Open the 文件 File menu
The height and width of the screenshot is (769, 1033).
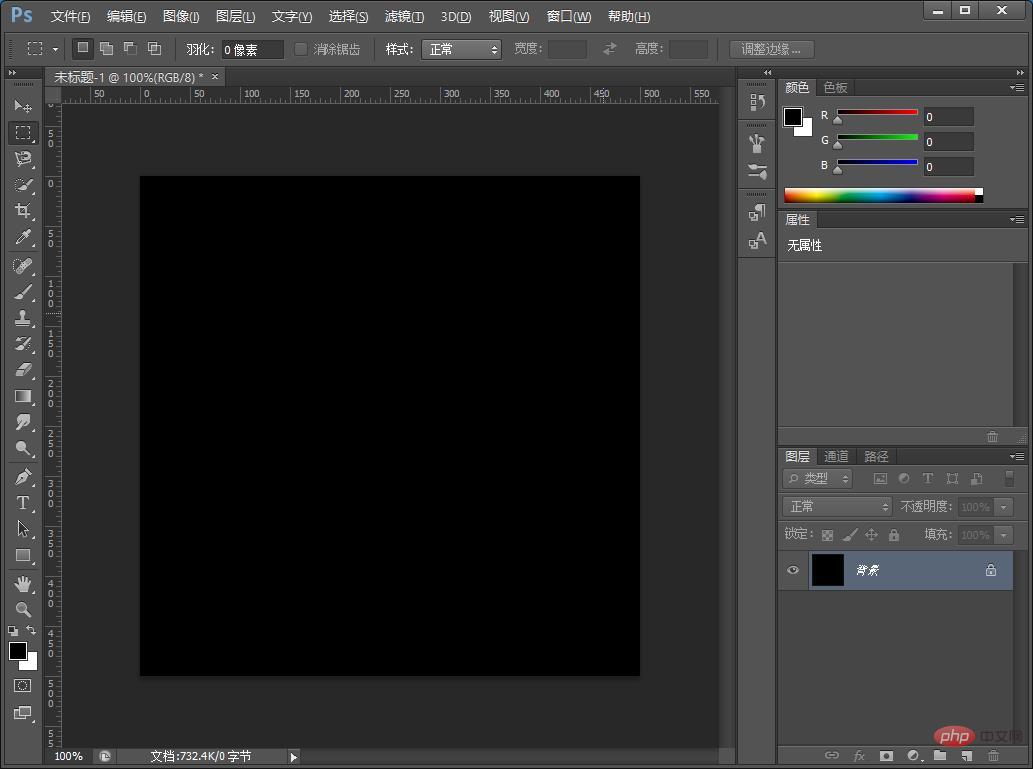(x=70, y=16)
